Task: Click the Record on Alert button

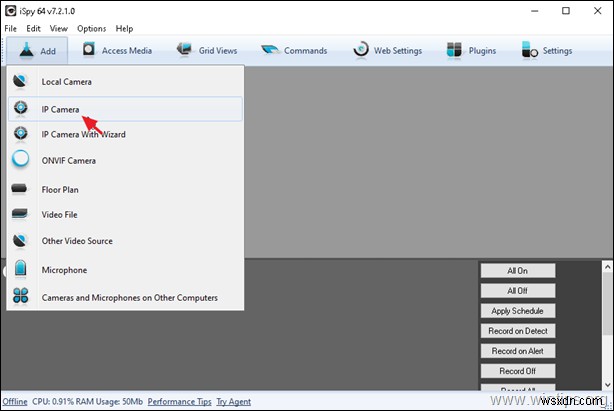Action: tap(518, 351)
